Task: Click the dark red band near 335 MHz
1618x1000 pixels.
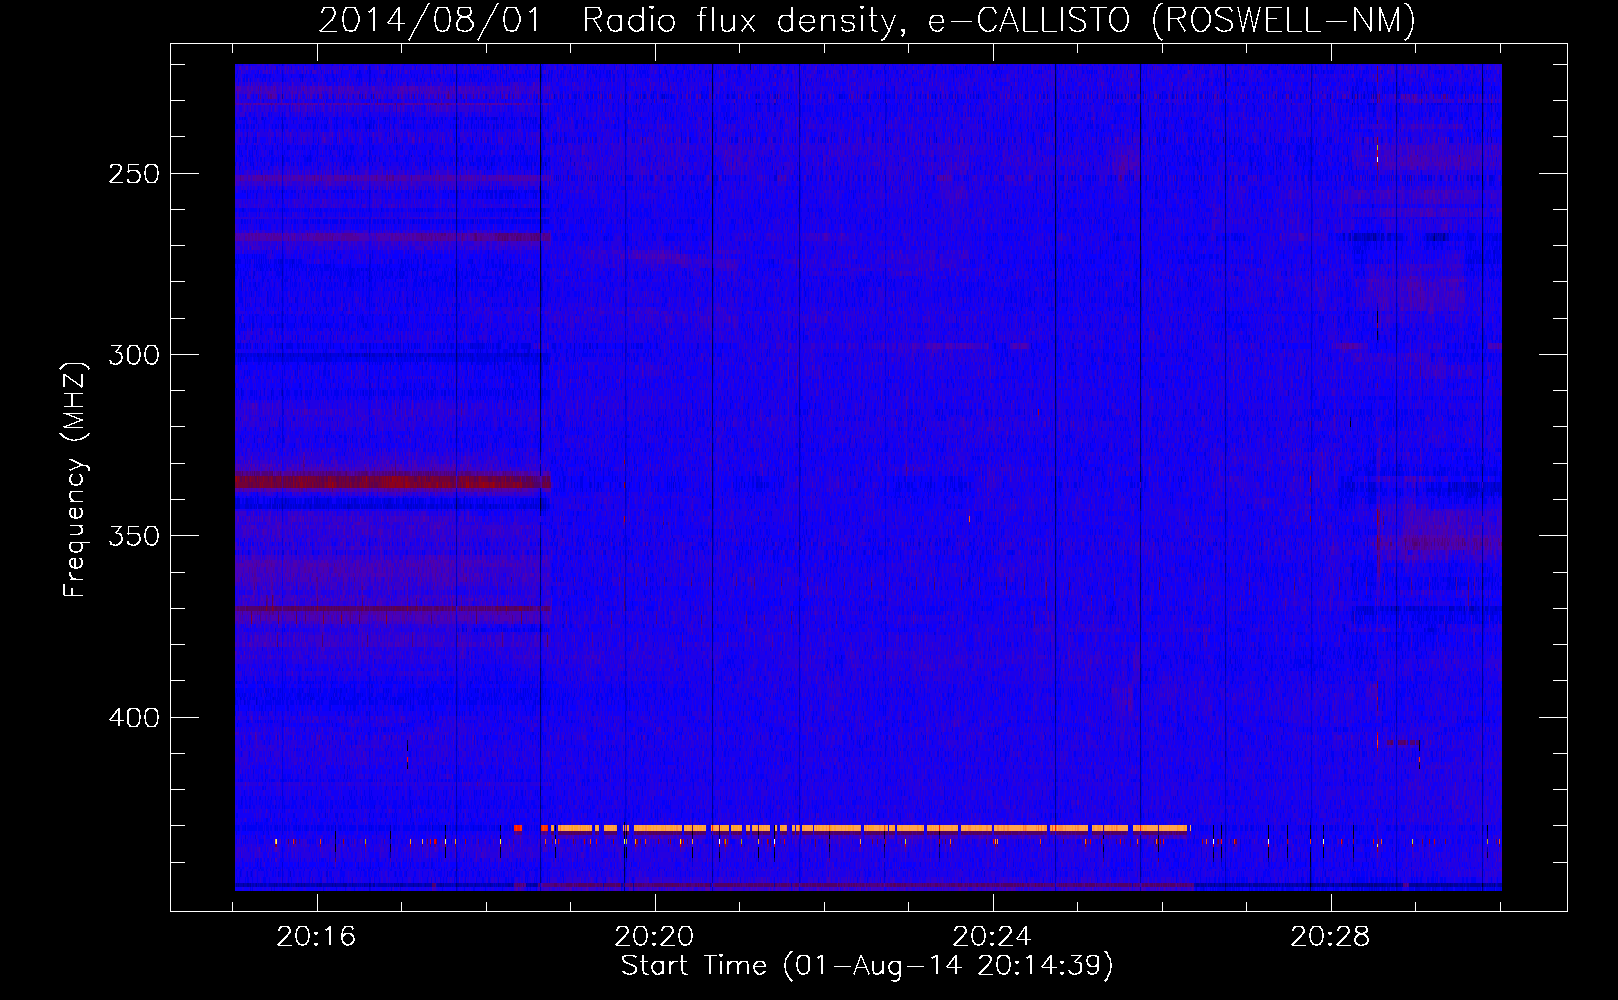Action: [x=393, y=481]
